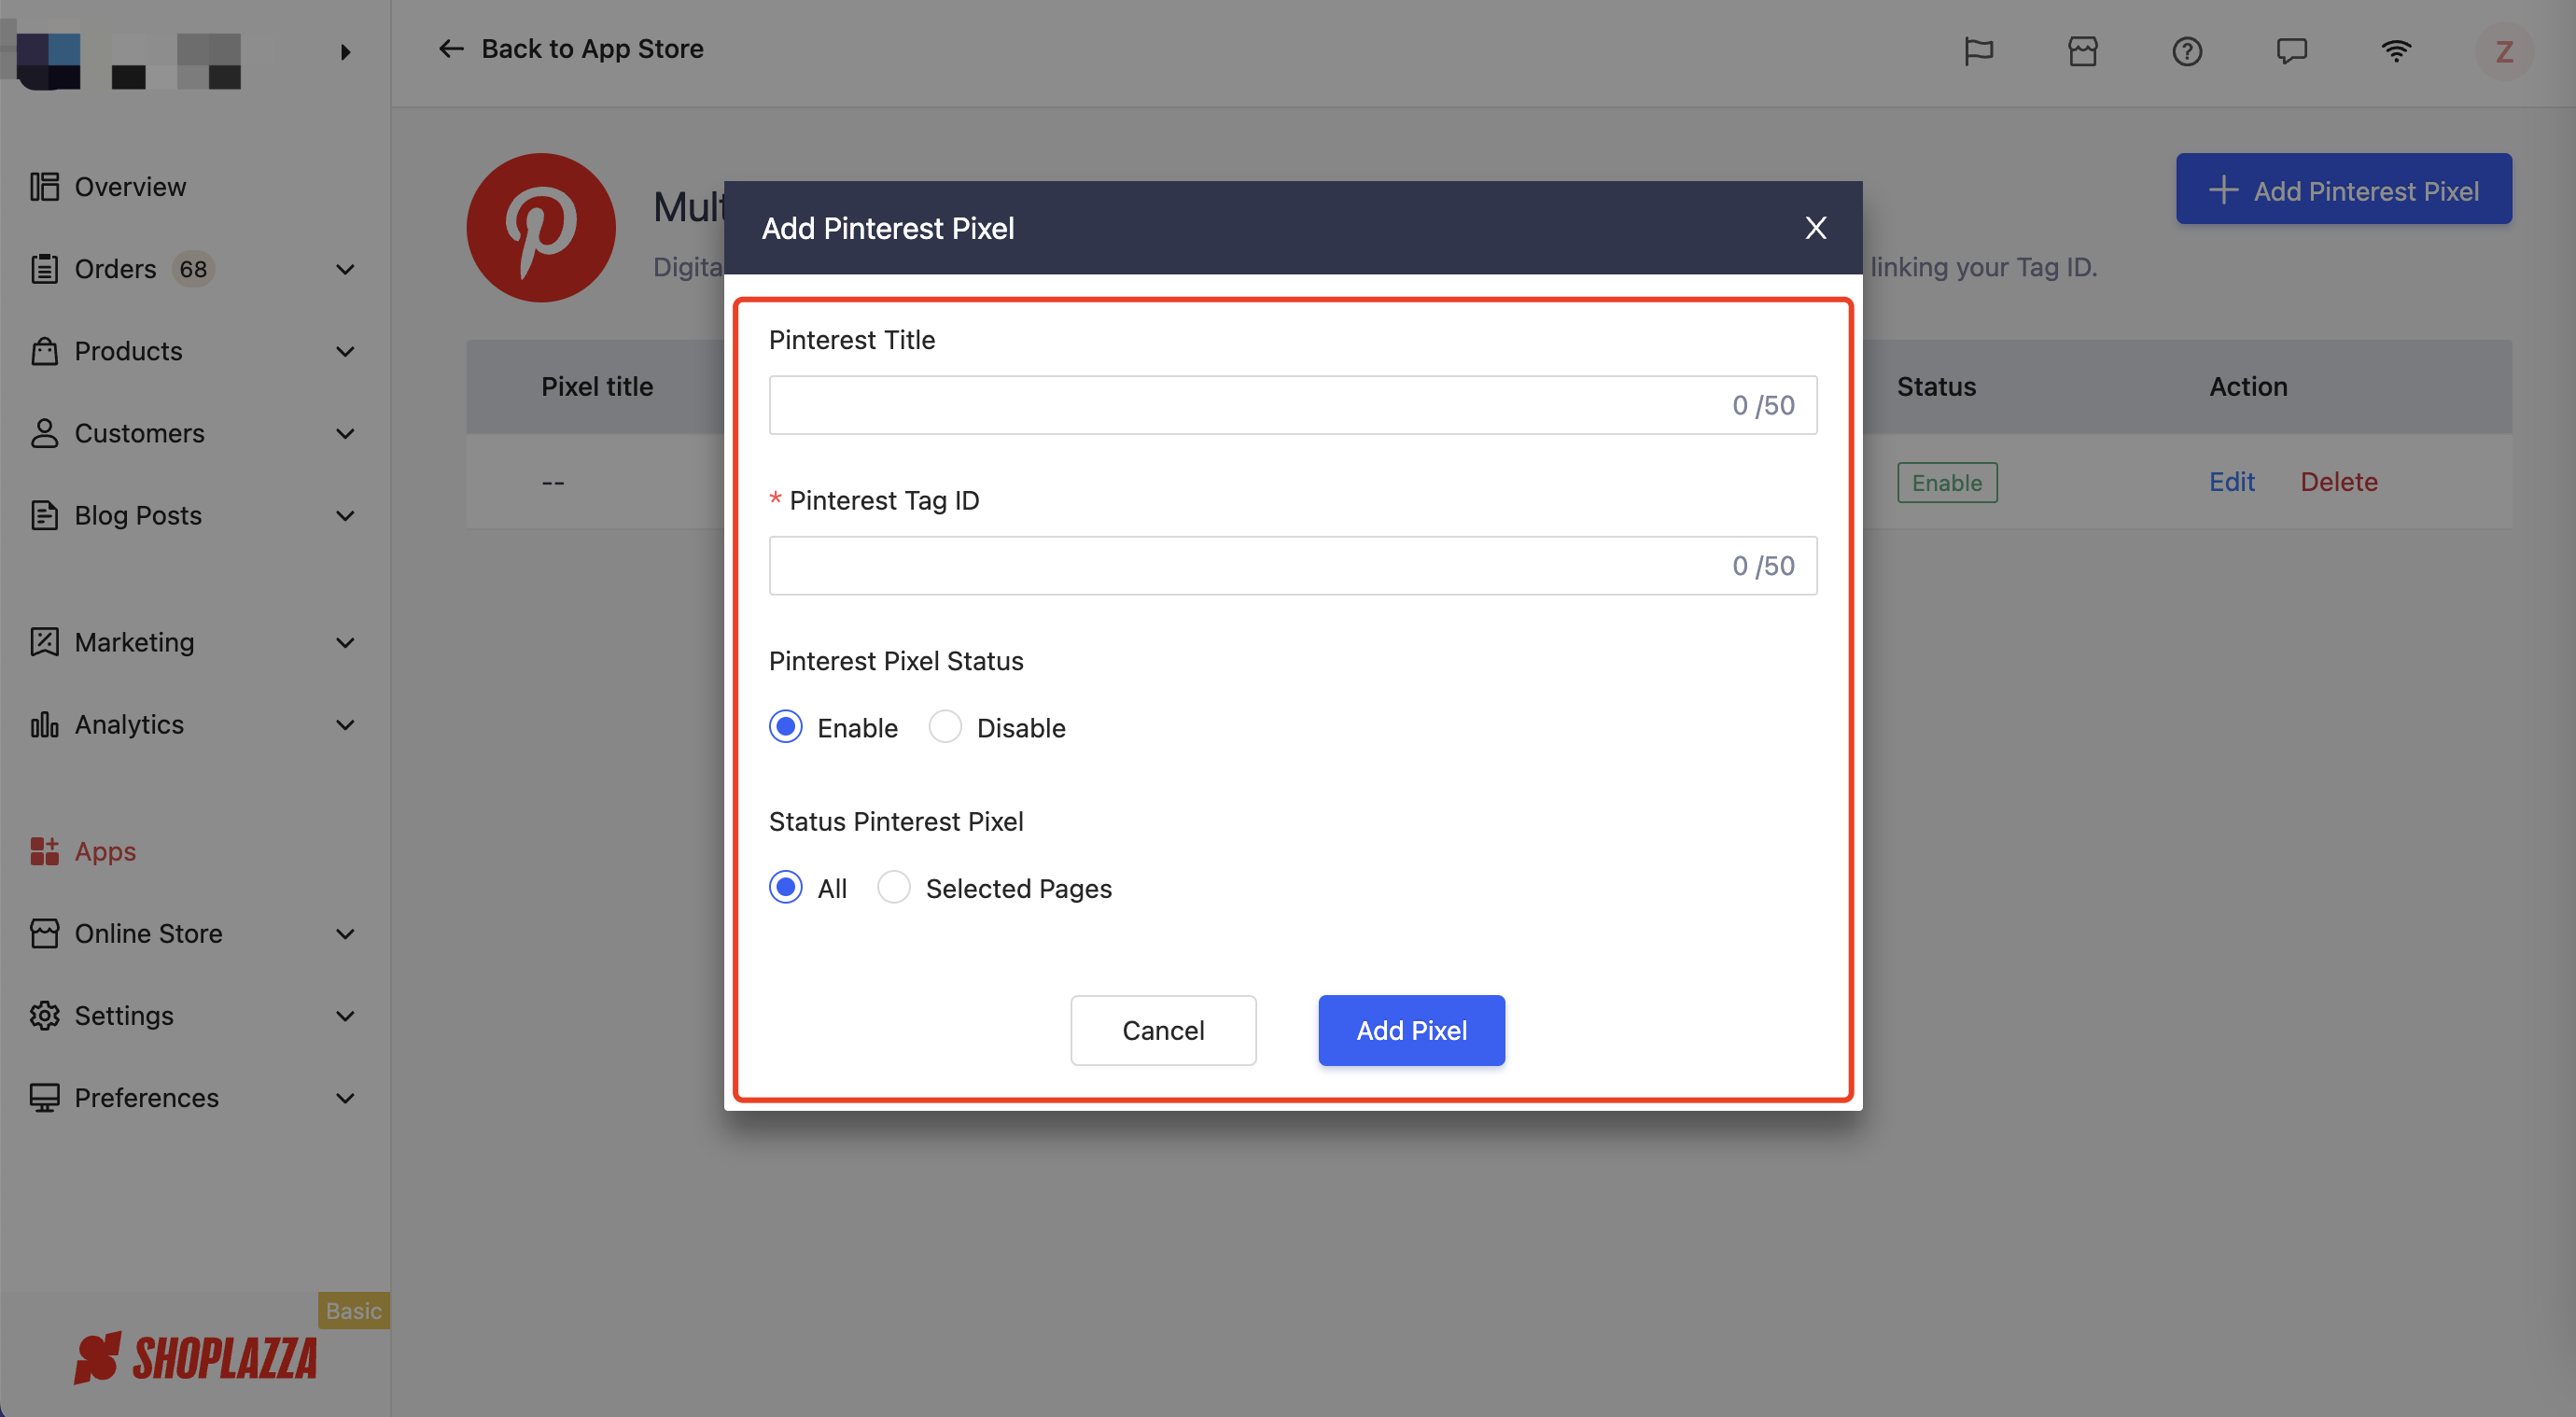The width and height of the screenshot is (2576, 1417).
Task: Open Marketing in the sidebar
Action: [134, 642]
